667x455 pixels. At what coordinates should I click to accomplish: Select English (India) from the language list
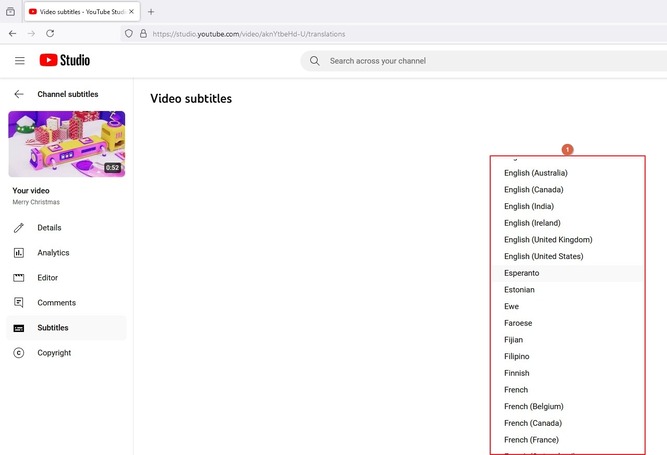tap(568, 206)
